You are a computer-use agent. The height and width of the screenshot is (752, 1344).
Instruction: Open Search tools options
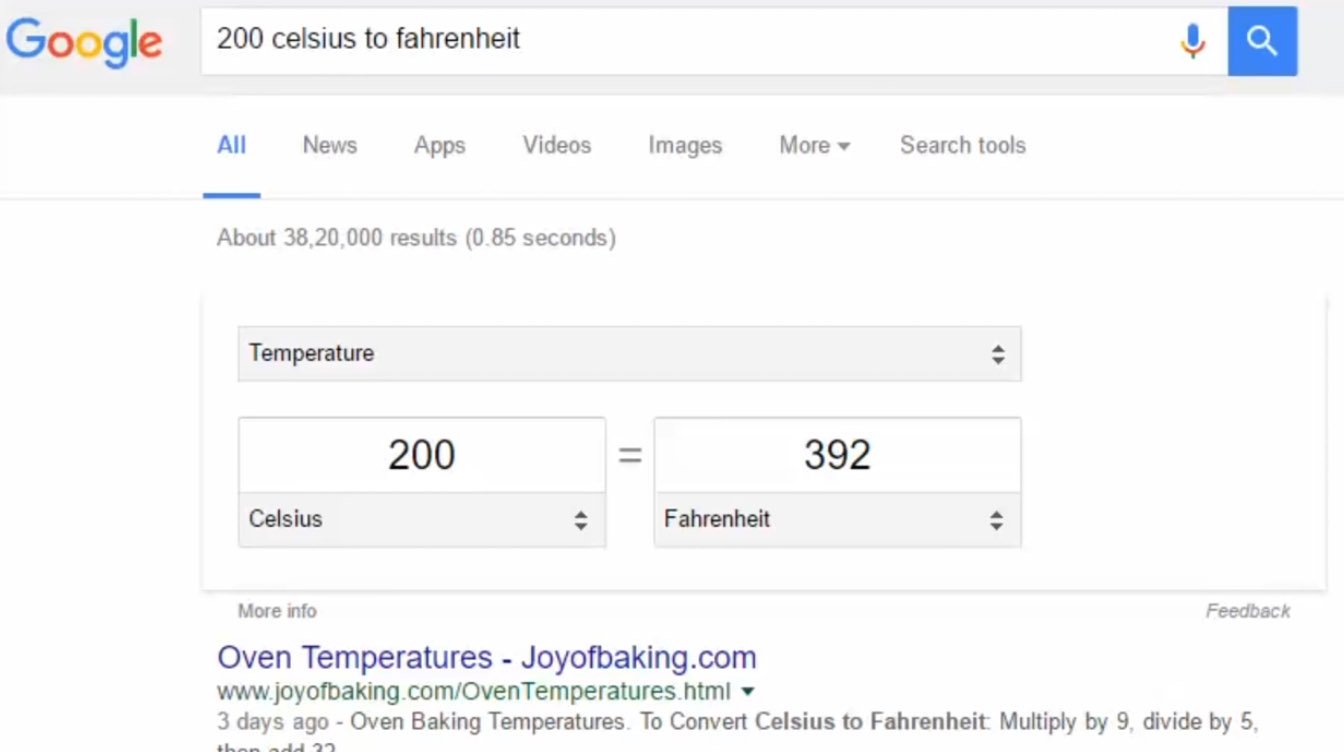click(962, 146)
